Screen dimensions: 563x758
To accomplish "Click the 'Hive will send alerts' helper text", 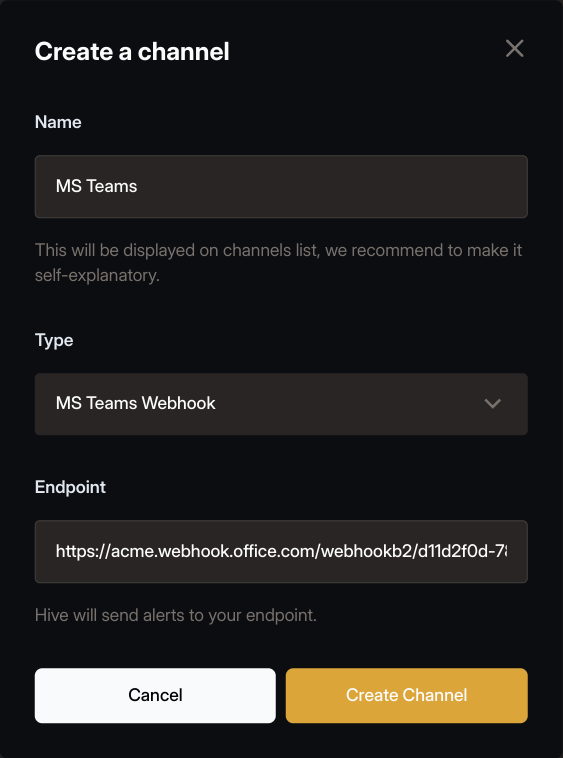I will 176,615.
